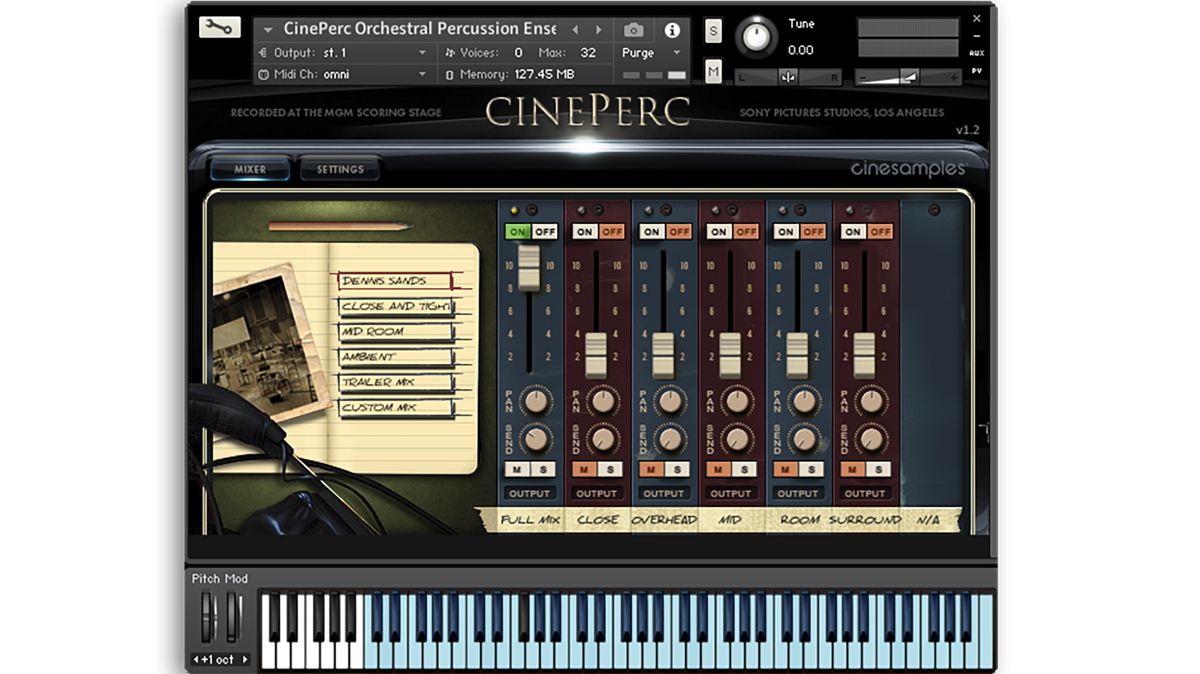
Task: Click the camera snapshot icon
Action: (634, 30)
